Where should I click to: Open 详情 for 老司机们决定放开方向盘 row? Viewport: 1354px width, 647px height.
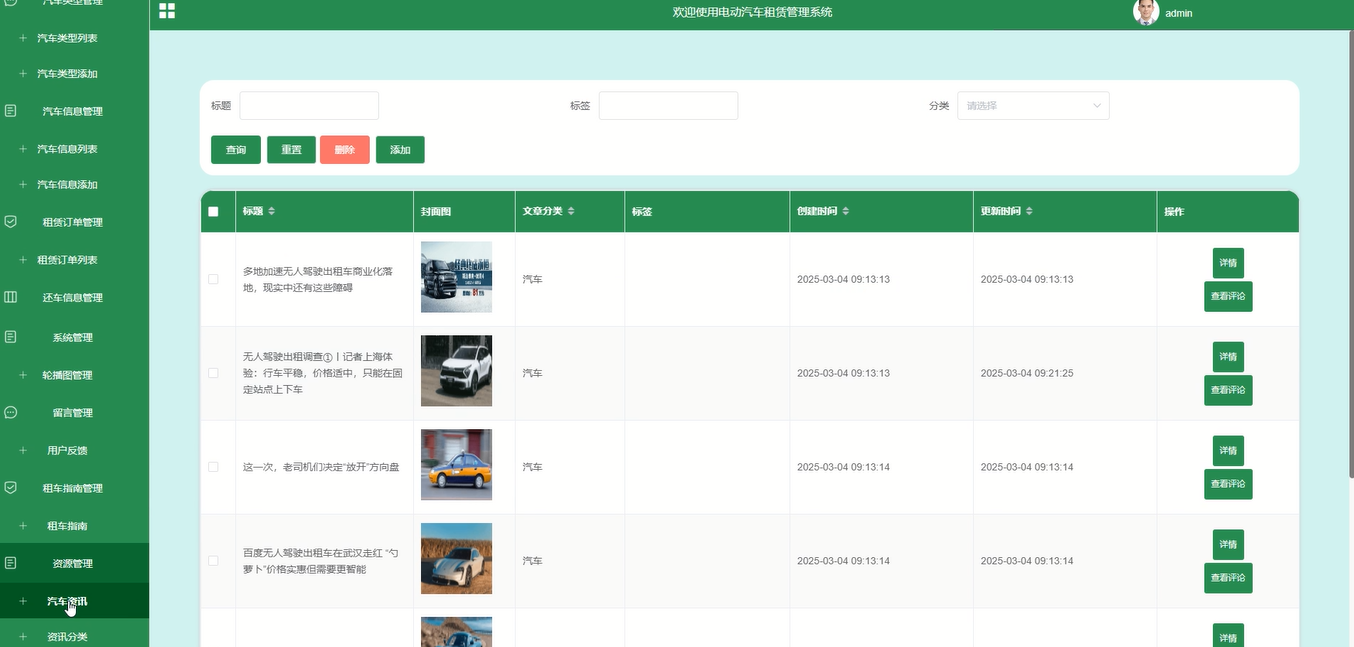pyautogui.click(x=1228, y=451)
